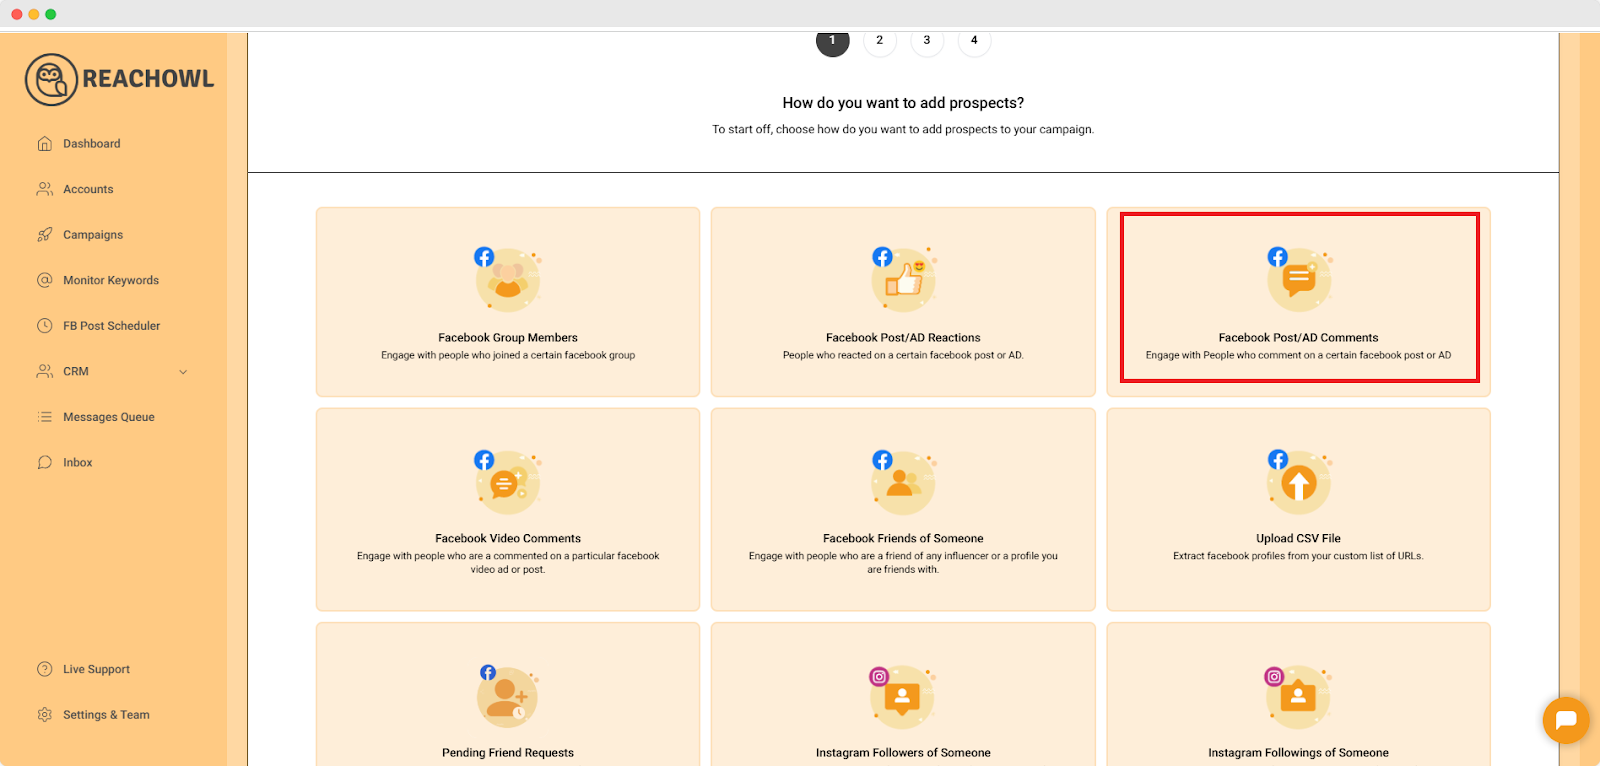This screenshot has height=766, width=1600.
Task: Select Pending Friend Requests card title
Action: [x=508, y=753]
